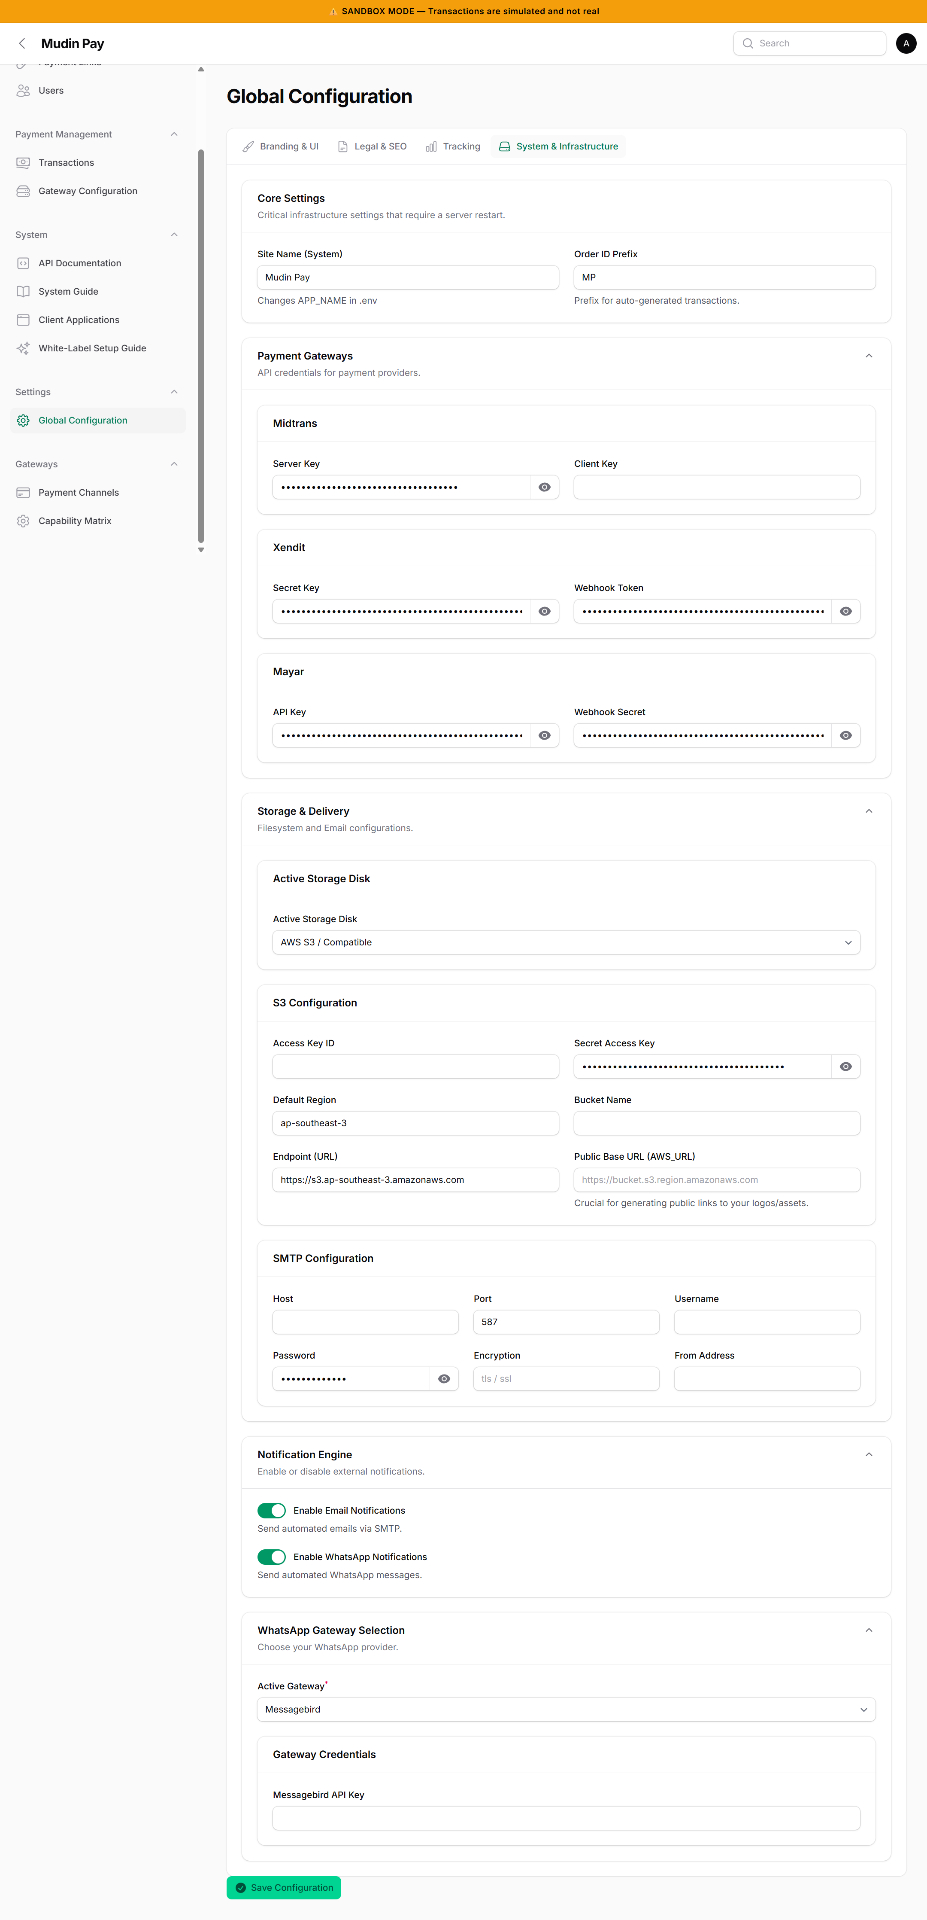Focus the Site Name (System) field
This screenshot has height=1920, width=927.
pyautogui.click(x=408, y=277)
